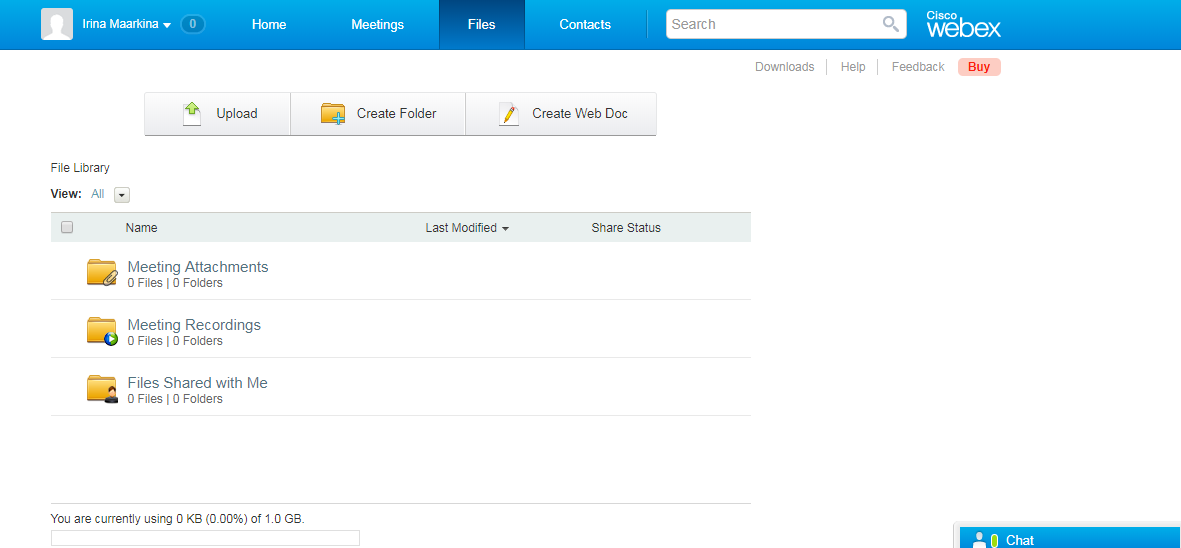Click the Create Web Doc pencil icon

(509, 114)
